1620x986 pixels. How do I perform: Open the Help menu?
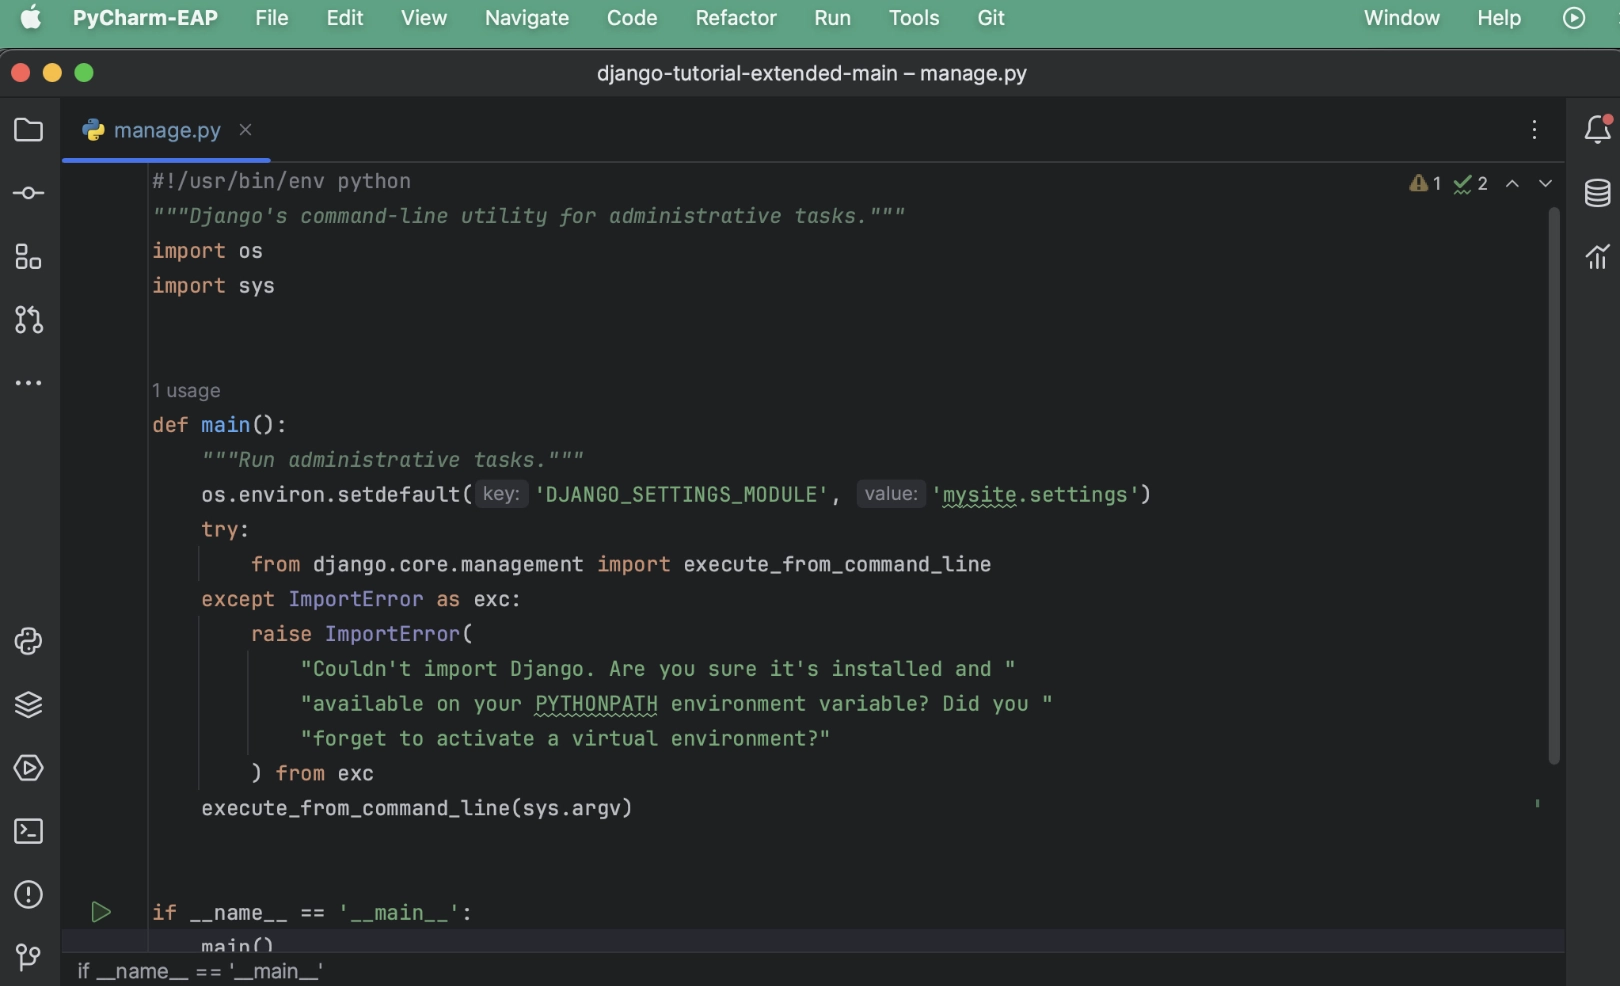coord(1499,18)
